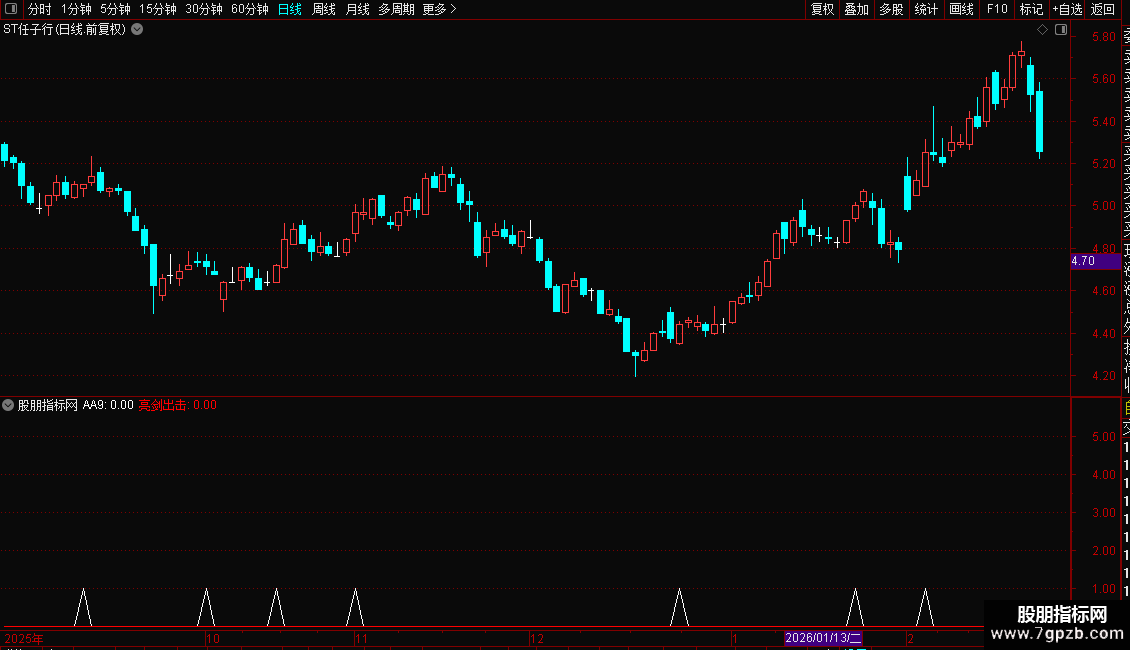Viewport: 1130px width, 650px height.
Task: Click the month 10 label on time axis
Action: [213, 638]
